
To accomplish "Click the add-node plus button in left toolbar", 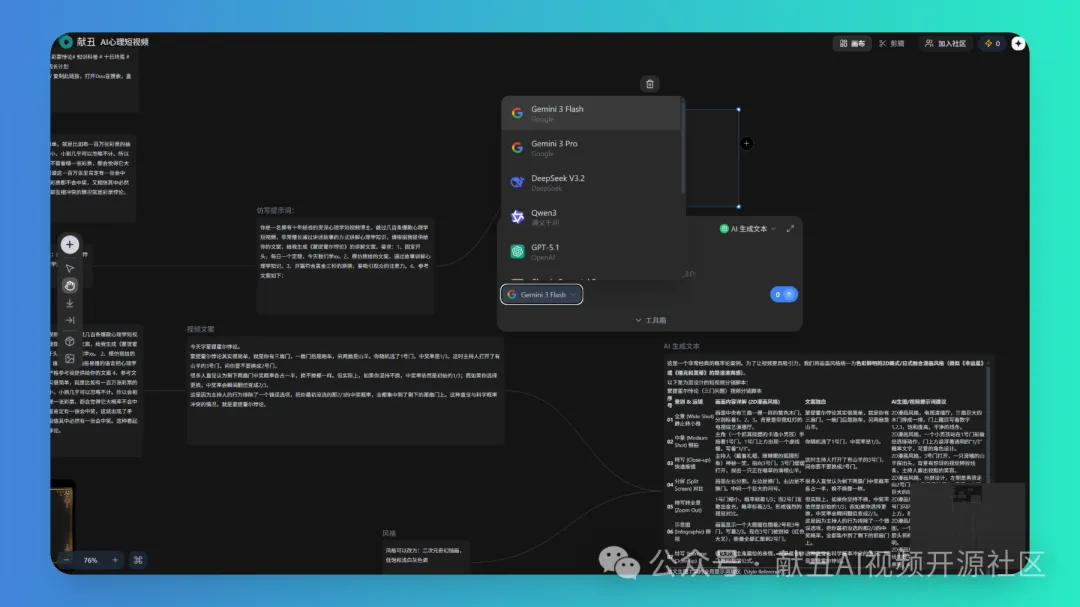I will pos(70,245).
